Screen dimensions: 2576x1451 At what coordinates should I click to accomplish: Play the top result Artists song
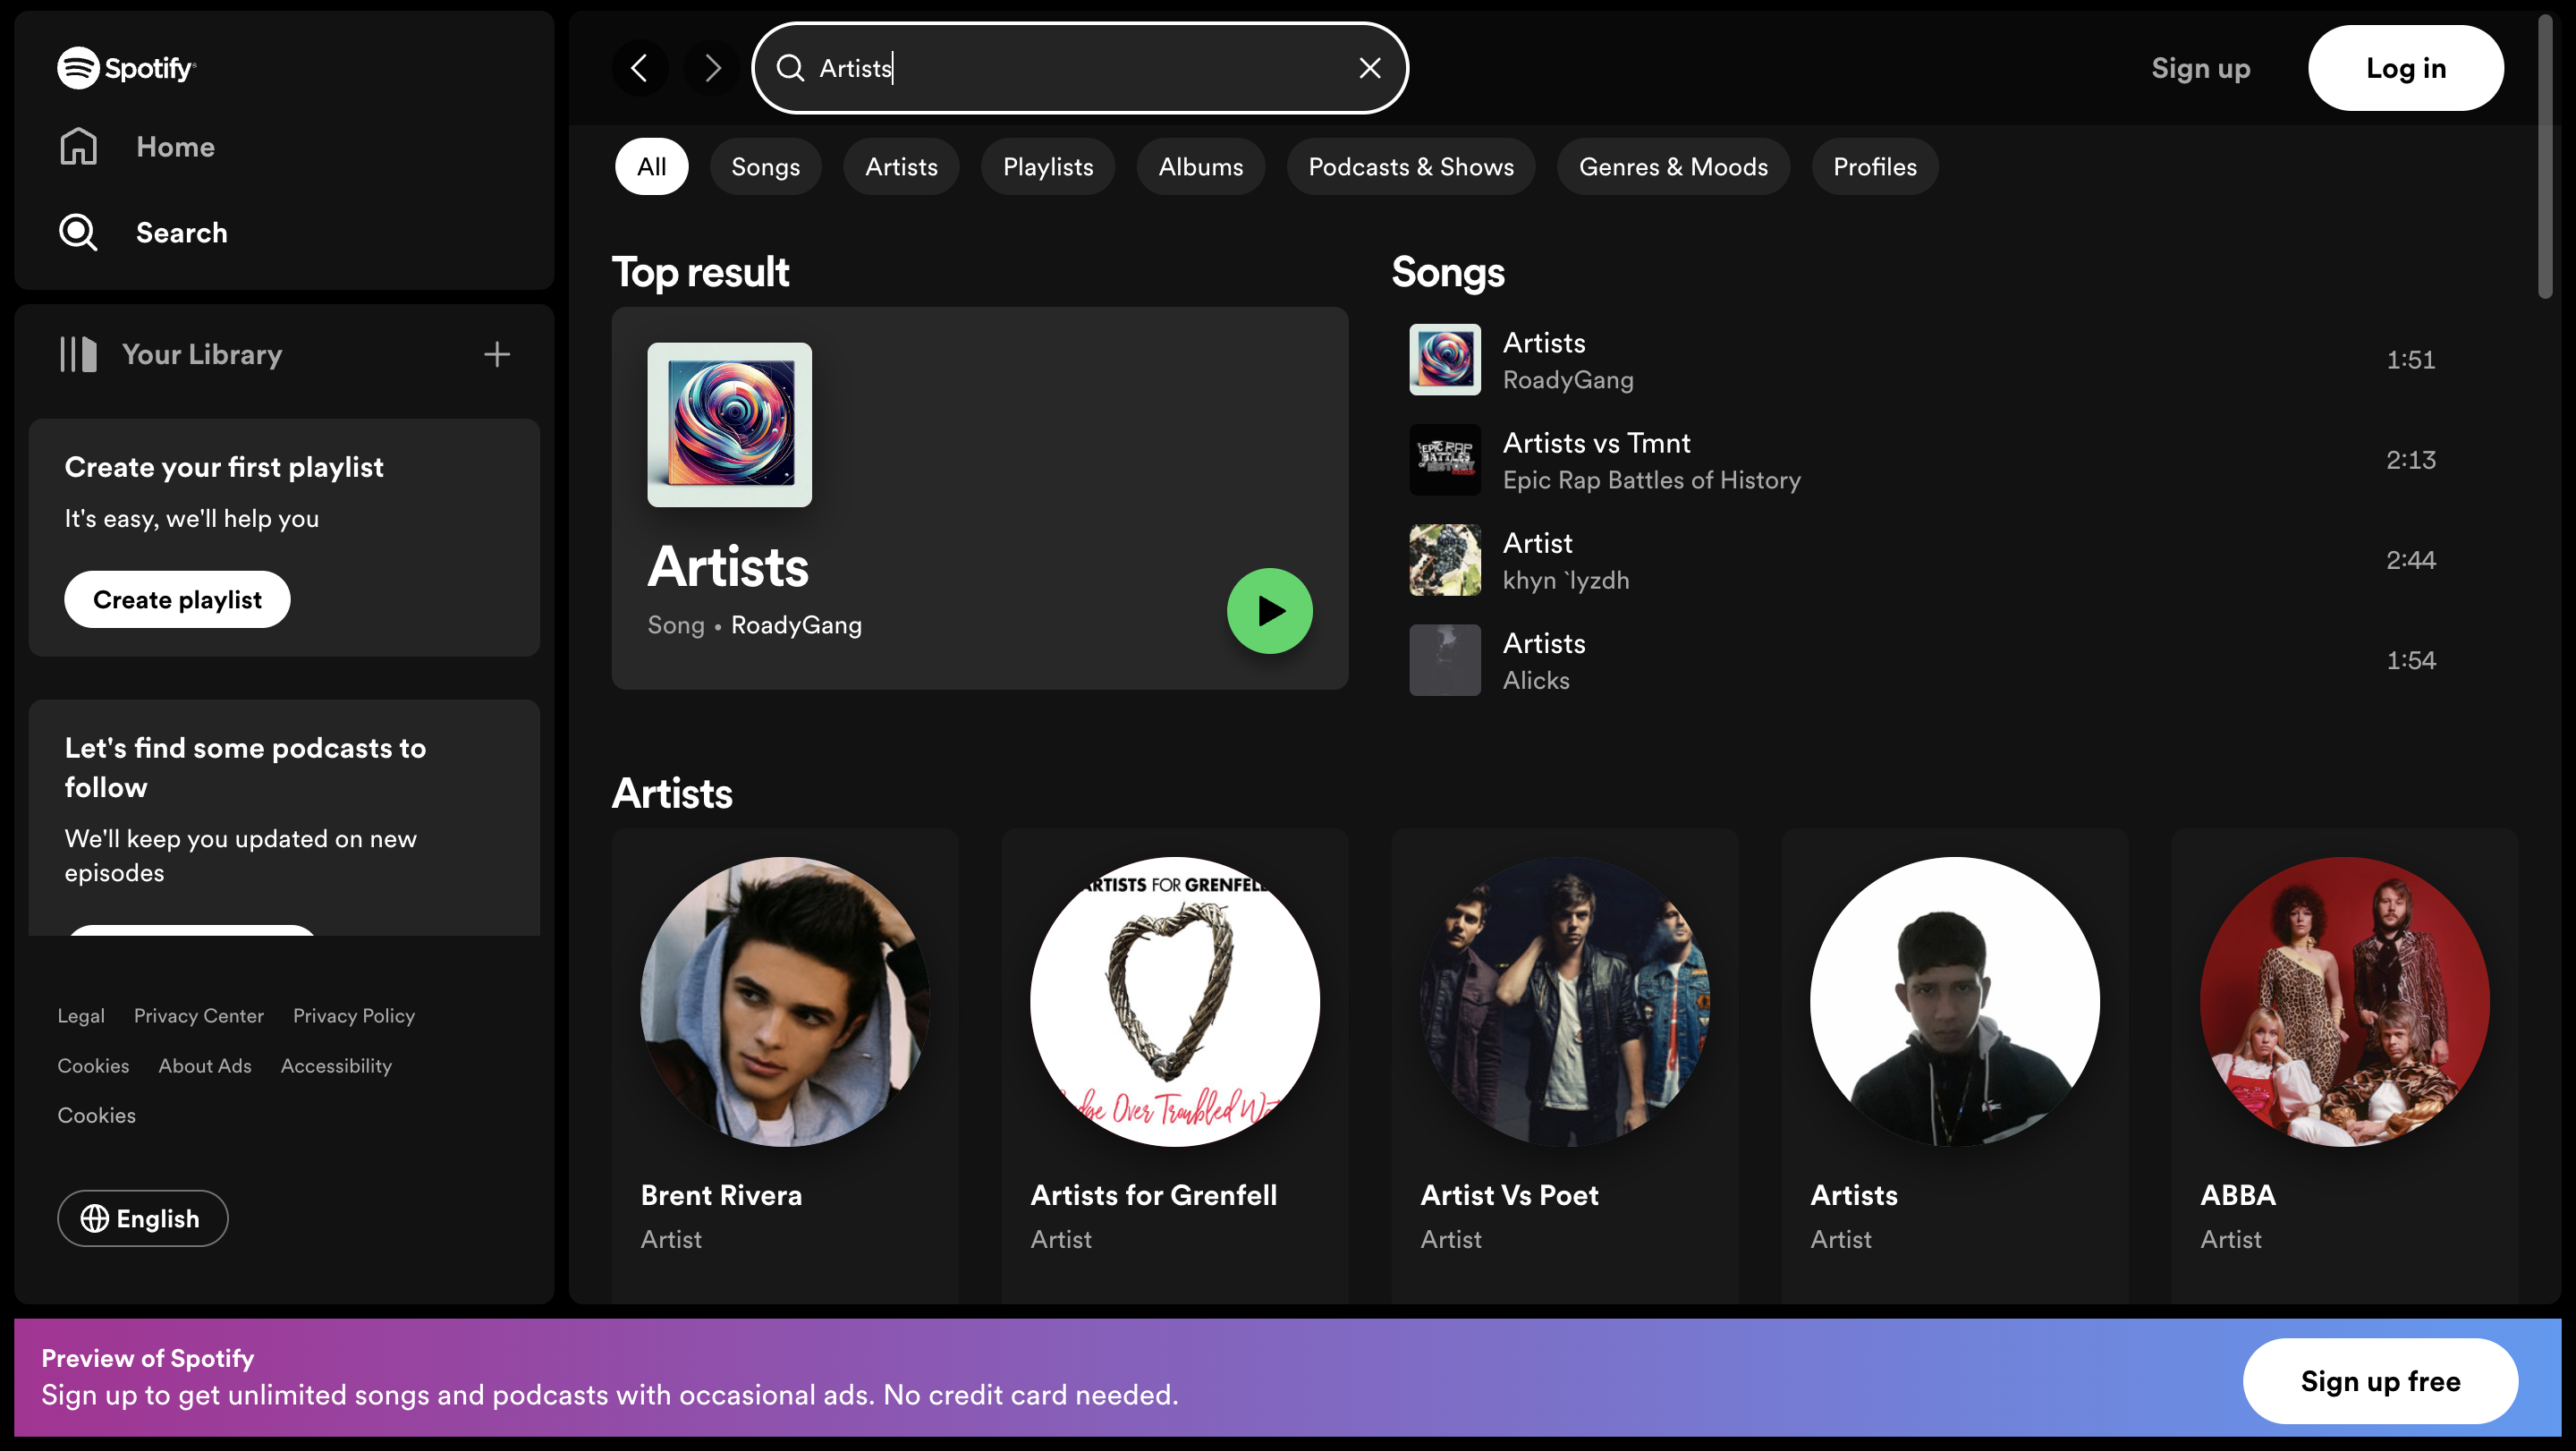[x=1269, y=611]
